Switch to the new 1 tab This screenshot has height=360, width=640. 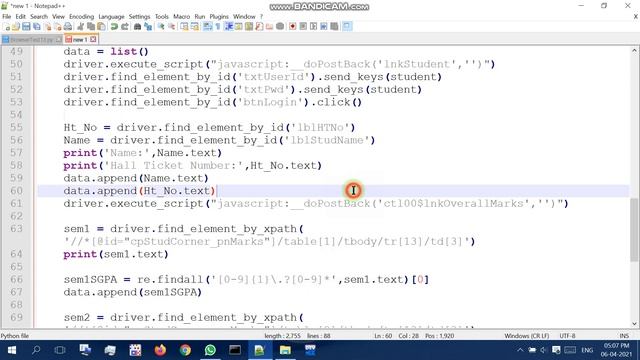click(x=80, y=40)
